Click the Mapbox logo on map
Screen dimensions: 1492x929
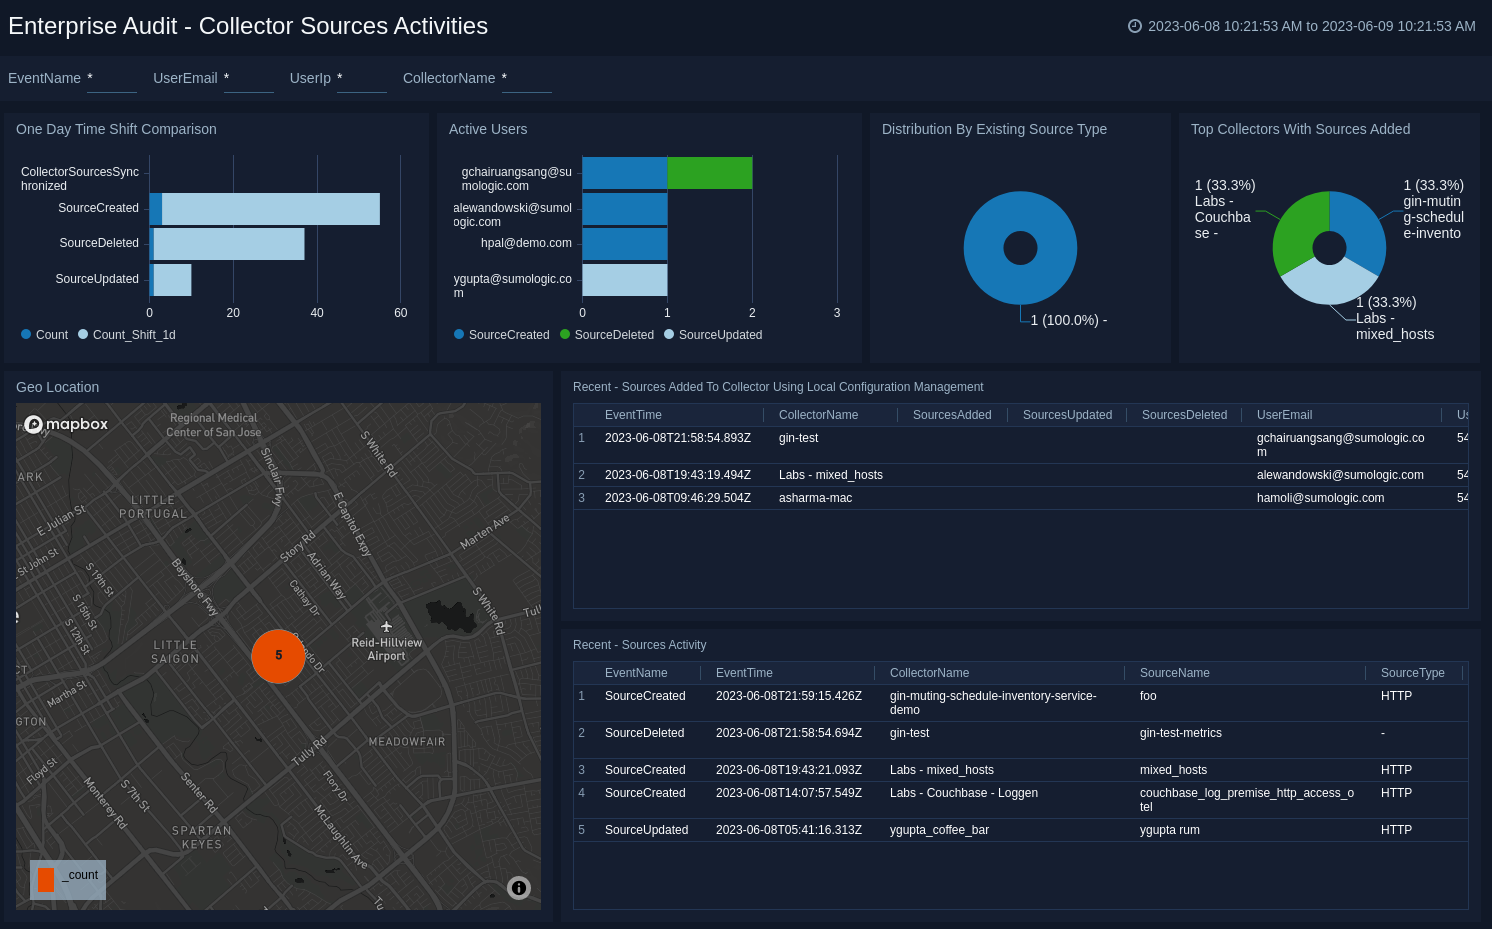(x=66, y=424)
